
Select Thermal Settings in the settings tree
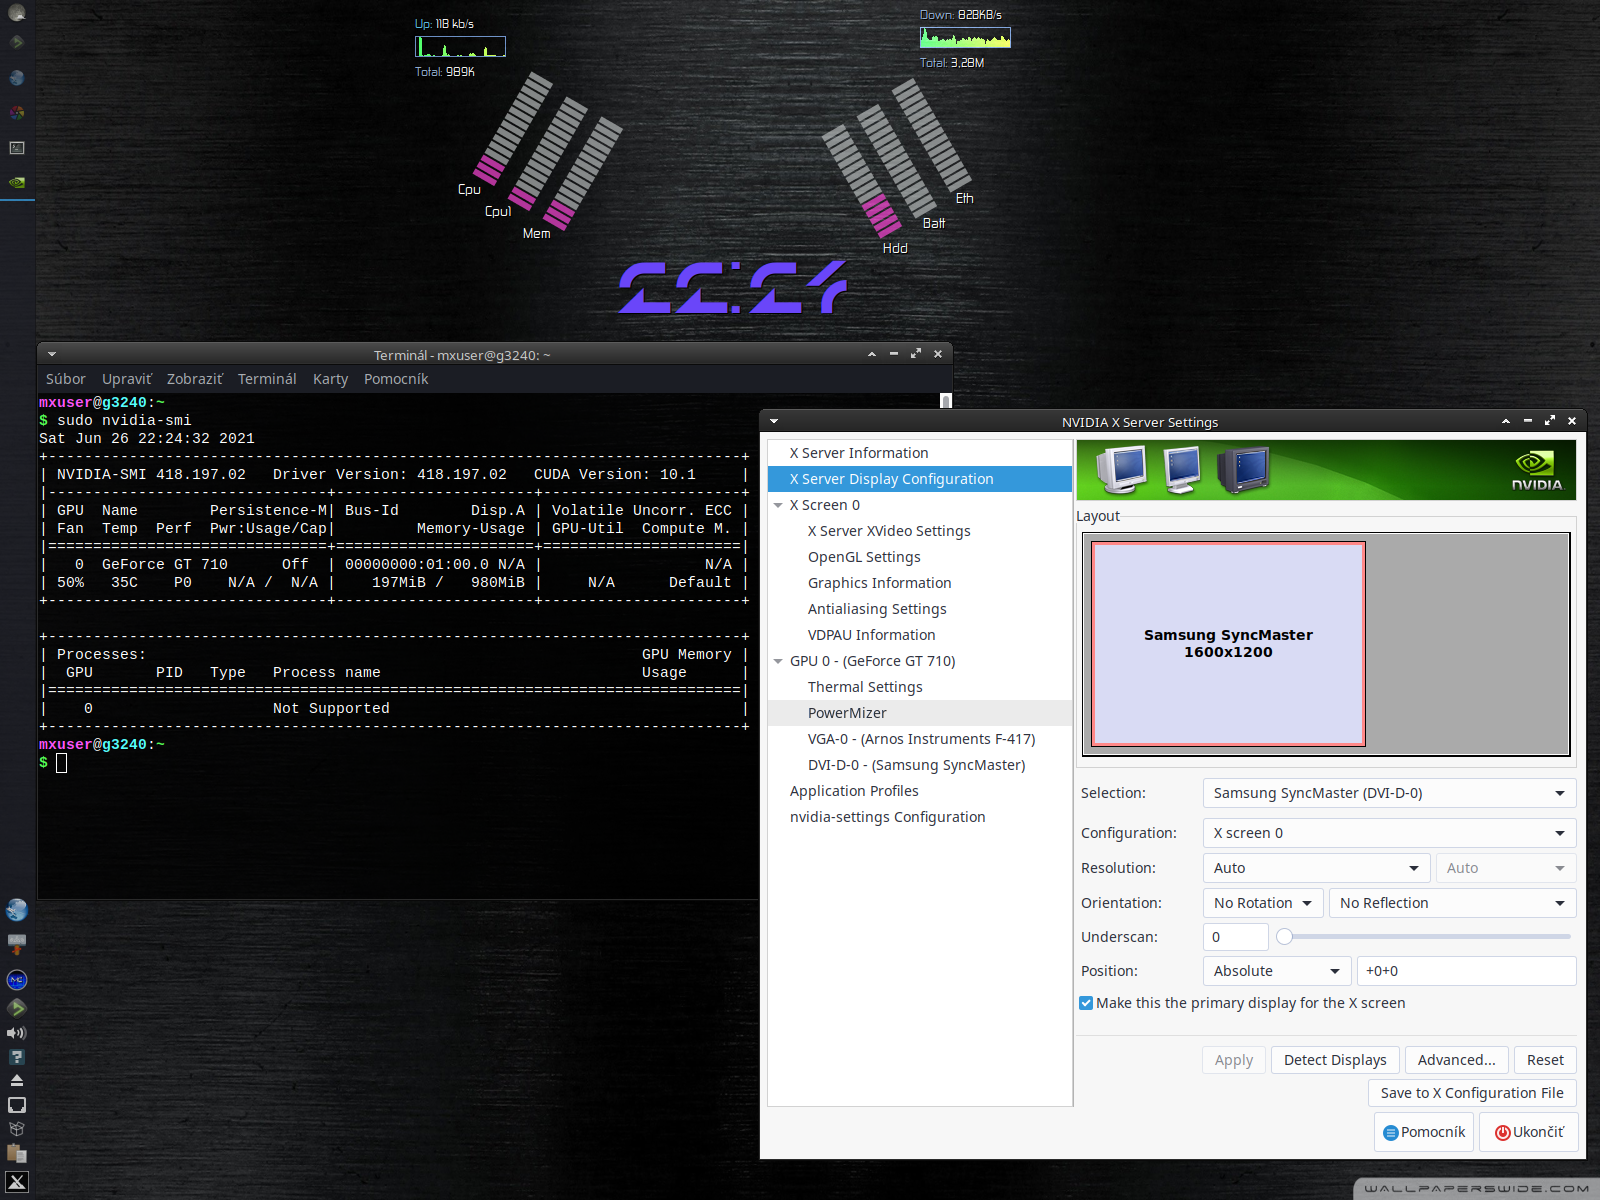(865, 687)
